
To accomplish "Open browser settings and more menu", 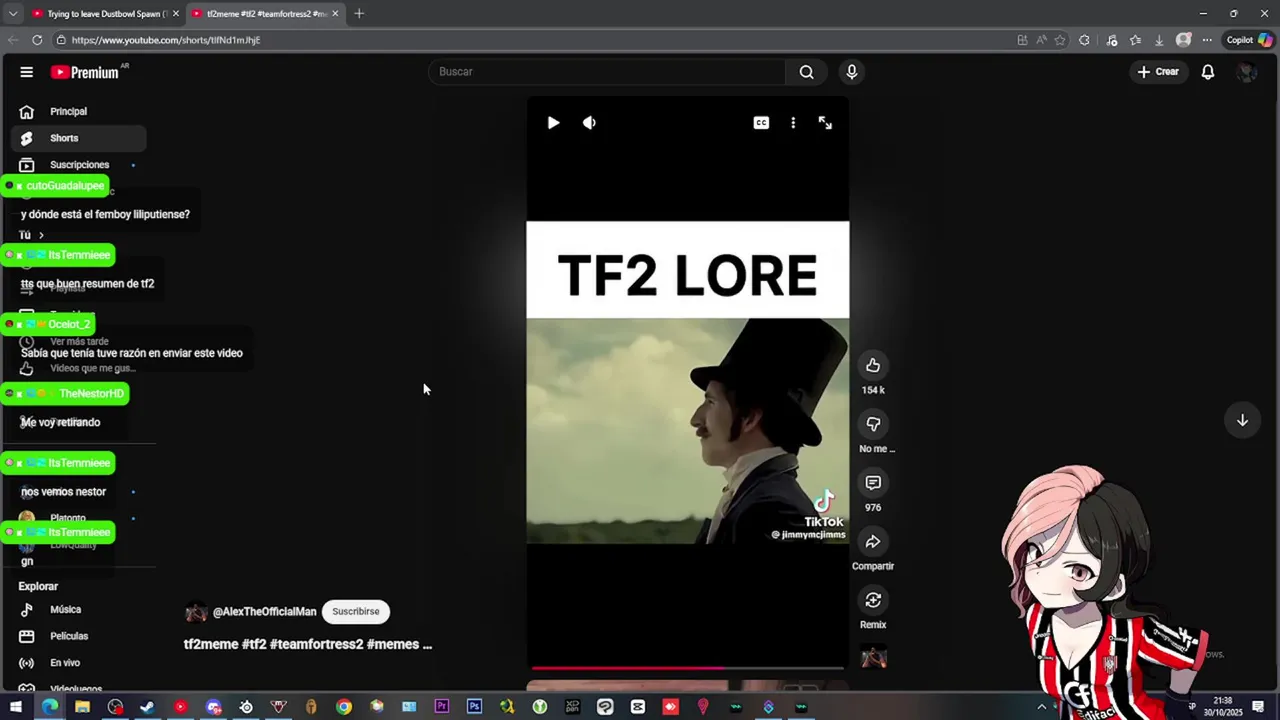I will coord(1207,40).
